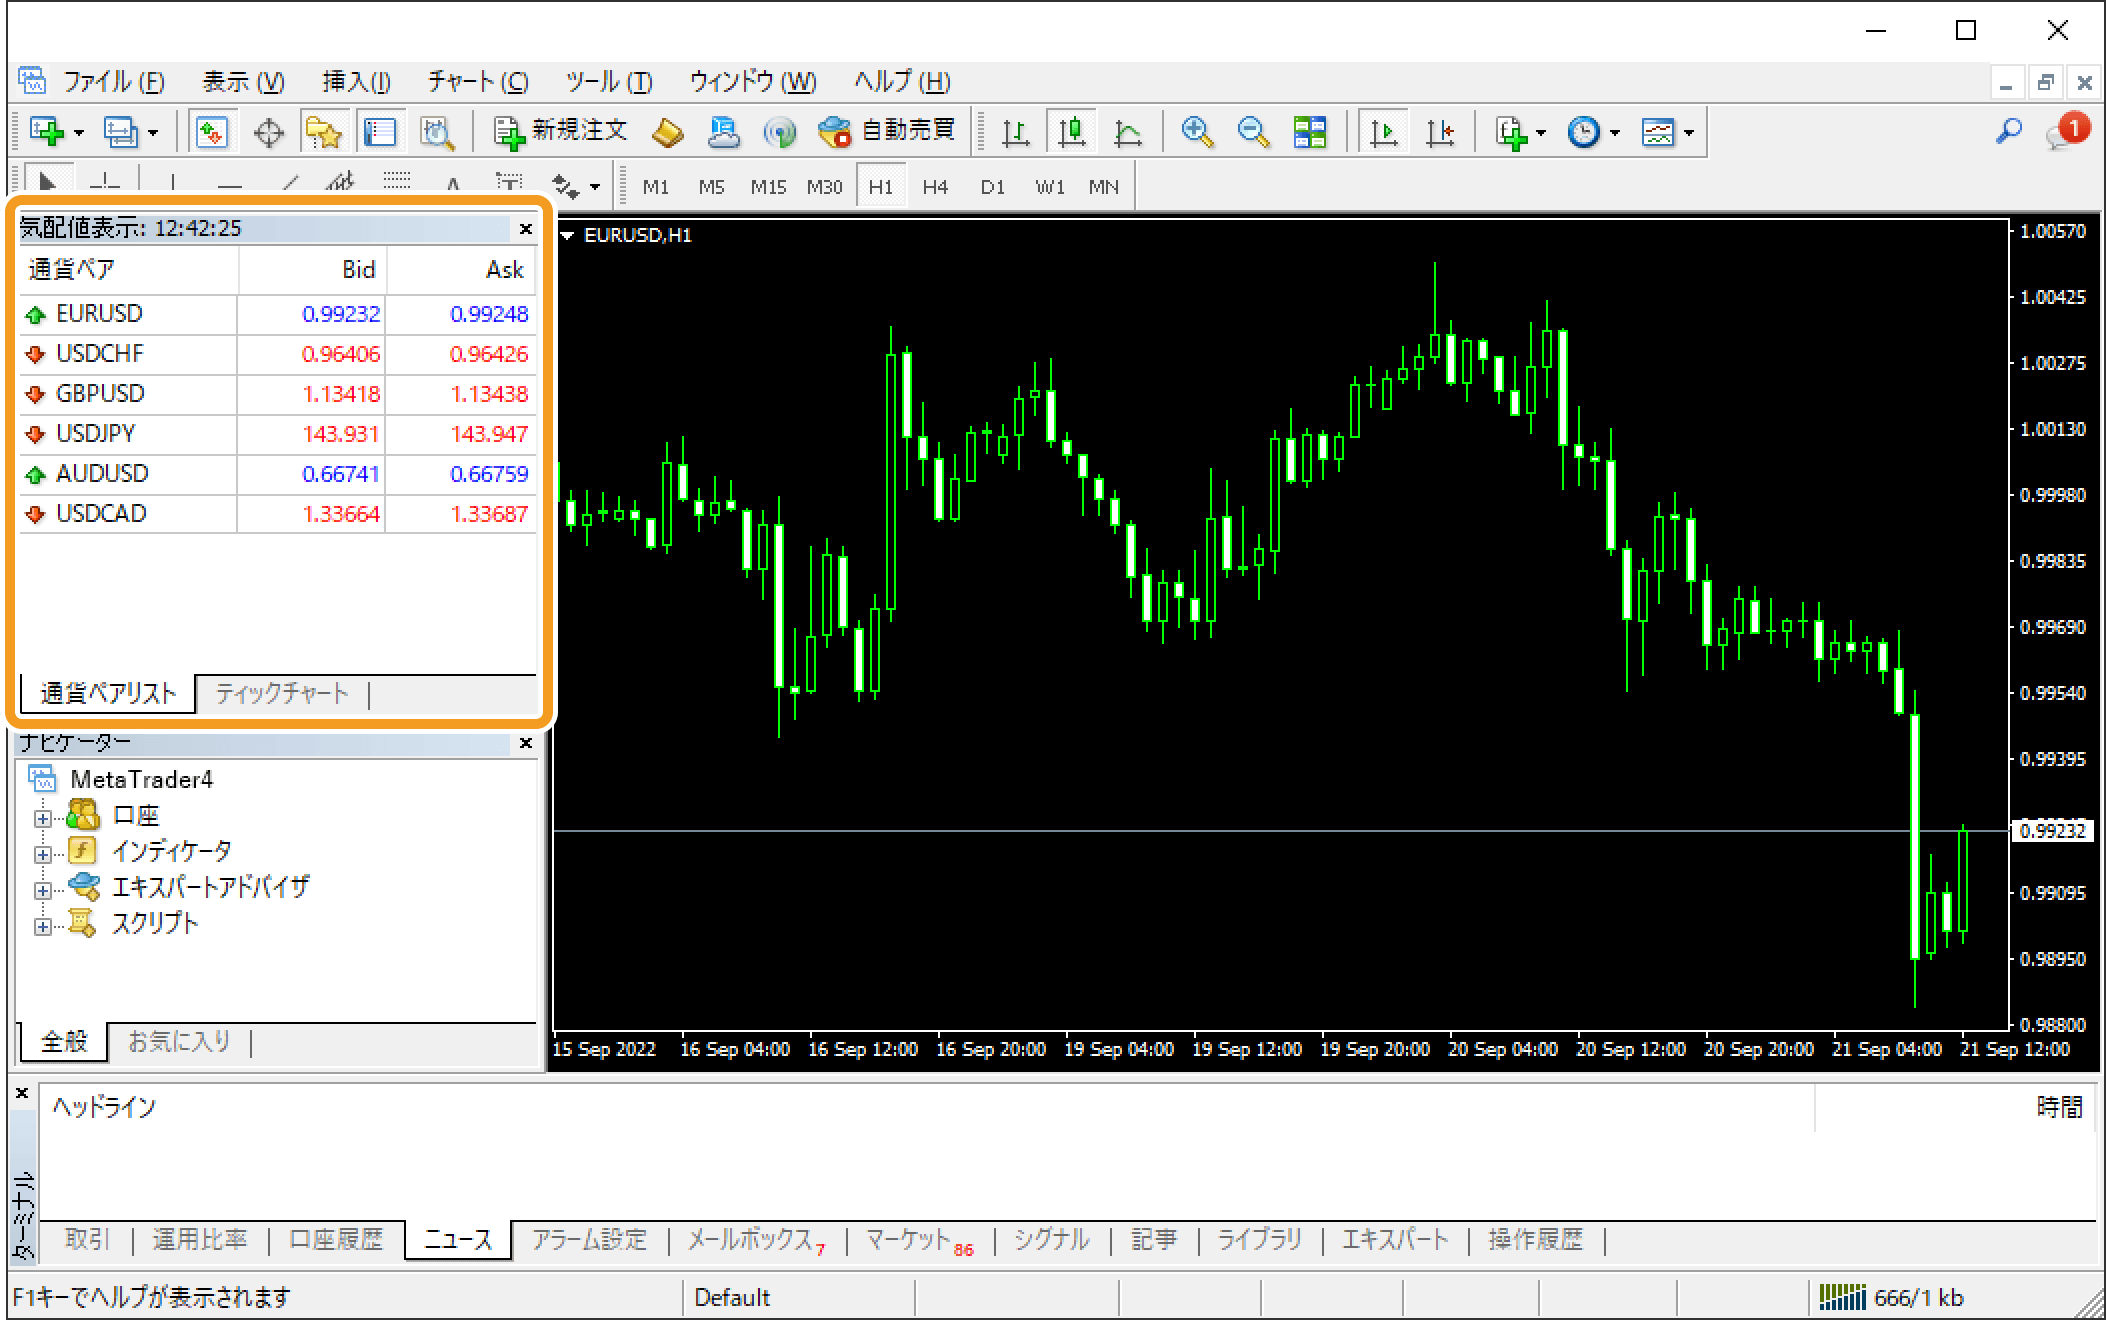Open search with the magnifier icon

2008,131
